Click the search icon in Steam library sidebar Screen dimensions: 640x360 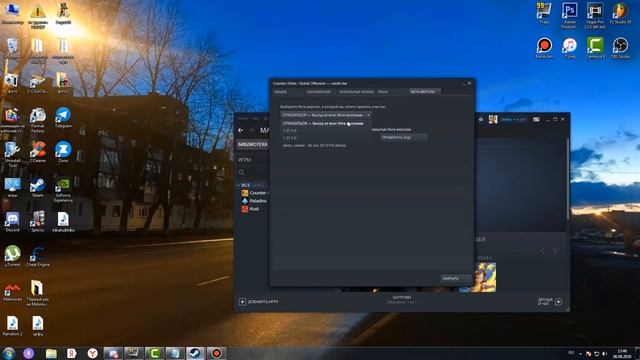pos(242,173)
